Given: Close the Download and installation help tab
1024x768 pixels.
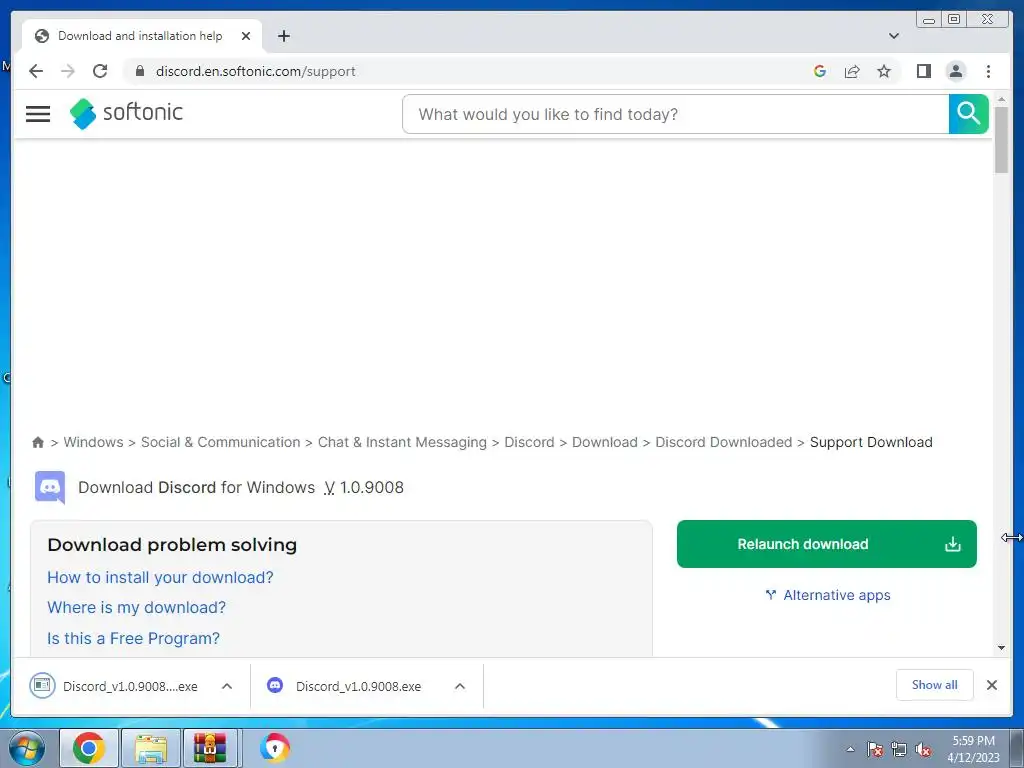Looking at the screenshot, I should pos(246,36).
